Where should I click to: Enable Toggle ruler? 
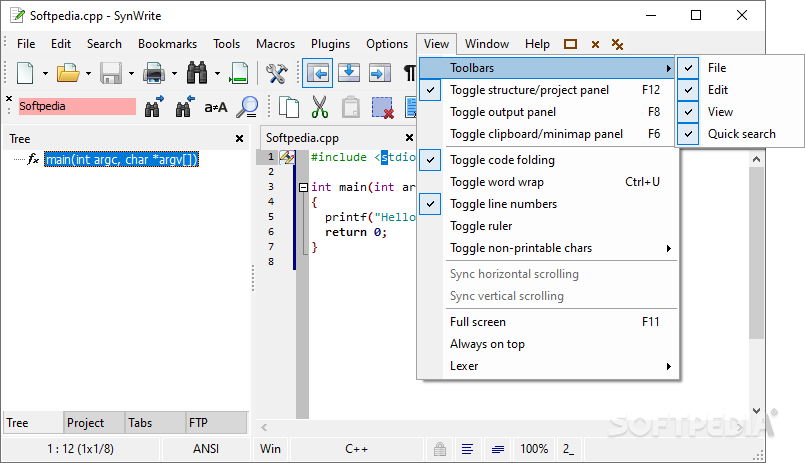click(547, 226)
